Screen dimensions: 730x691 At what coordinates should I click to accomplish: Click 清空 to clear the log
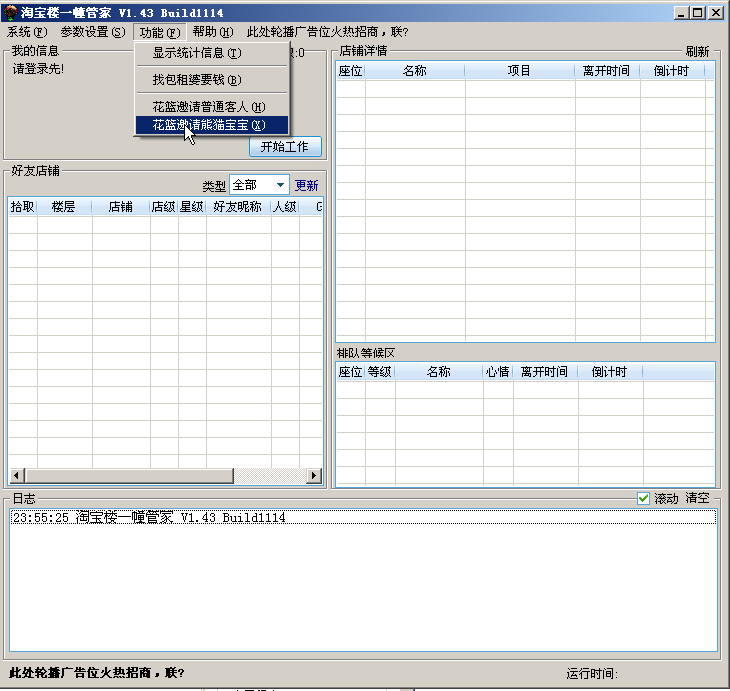coord(697,498)
